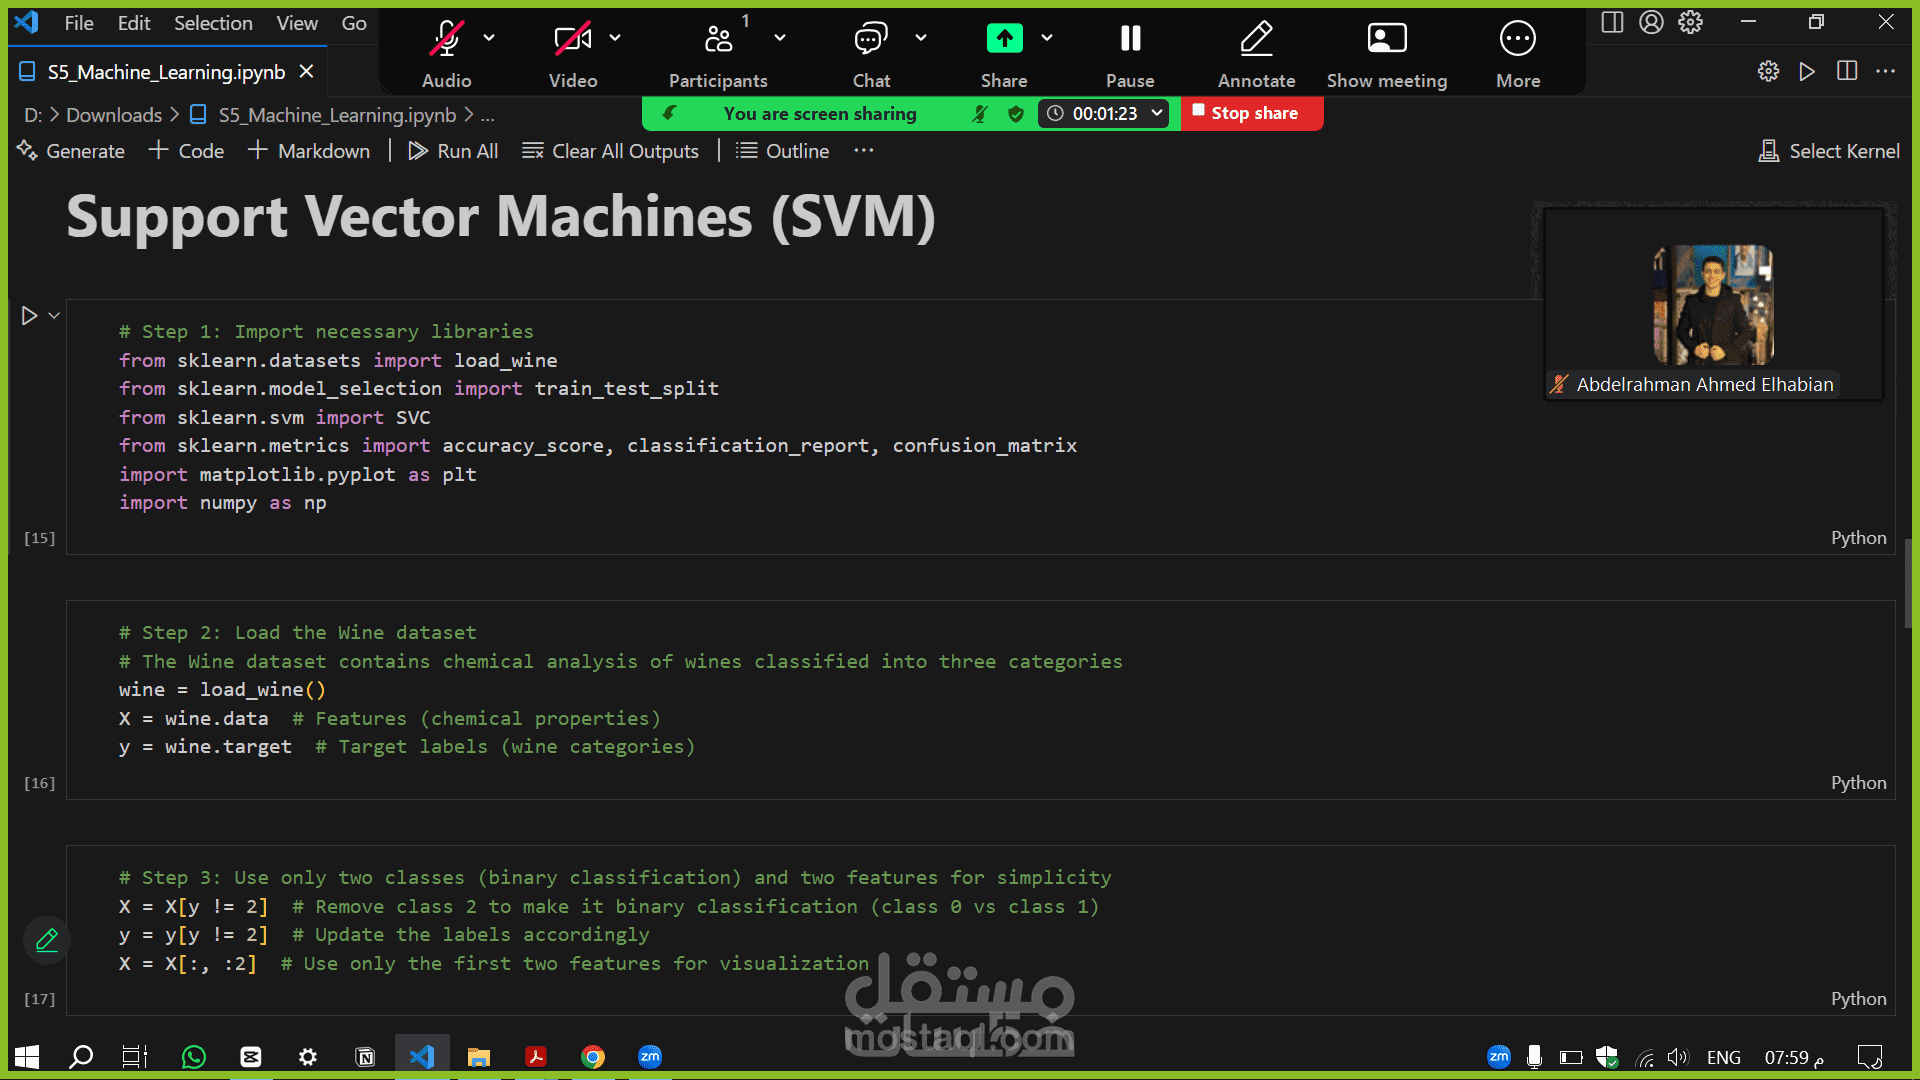Click the Stop share button
Viewport: 1920px width, 1080px height.
[1252, 113]
